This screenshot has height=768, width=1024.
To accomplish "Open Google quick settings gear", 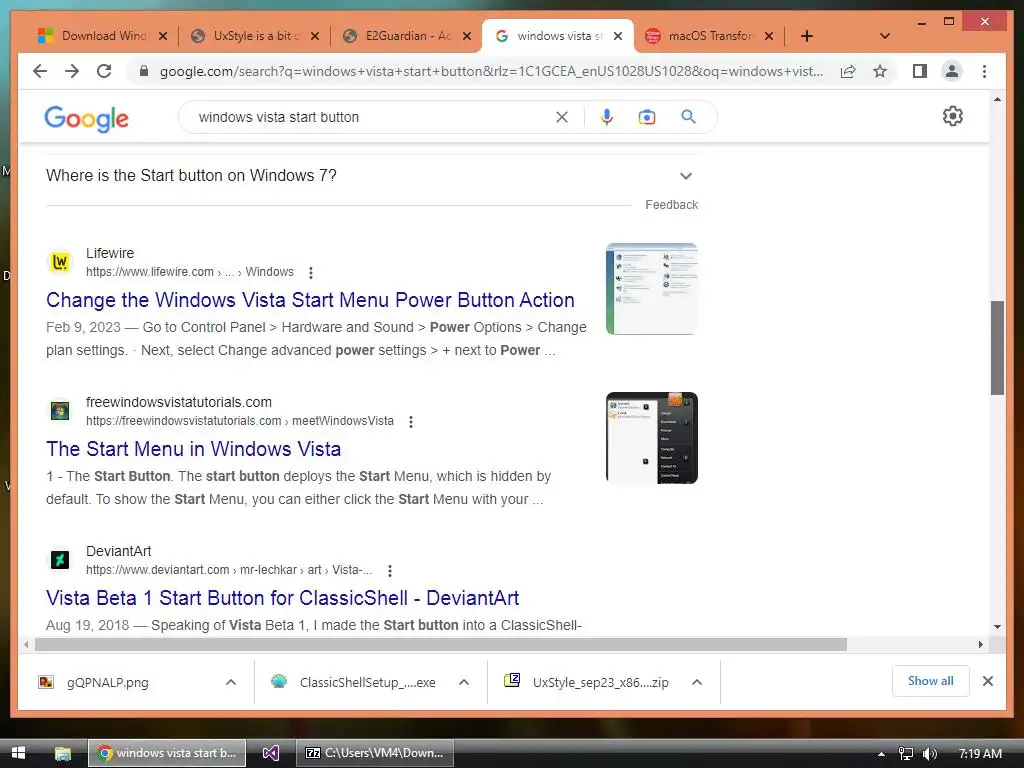I will pyautogui.click(x=953, y=116).
